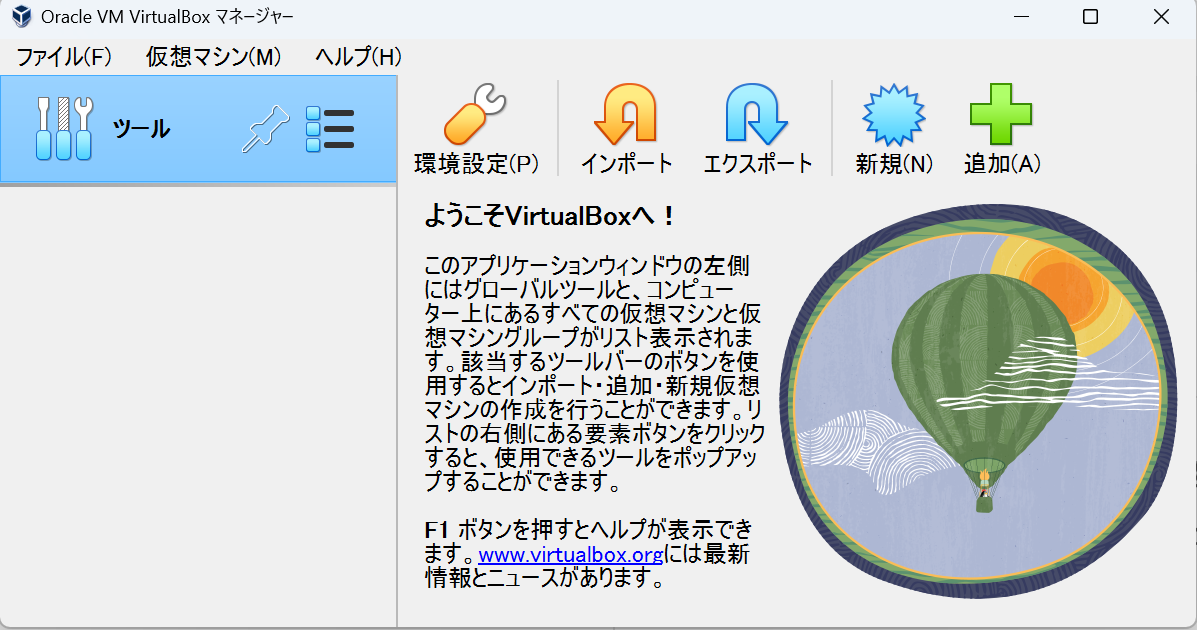
Task: Click the エクスポート export appliance icon
Action: 757,115
